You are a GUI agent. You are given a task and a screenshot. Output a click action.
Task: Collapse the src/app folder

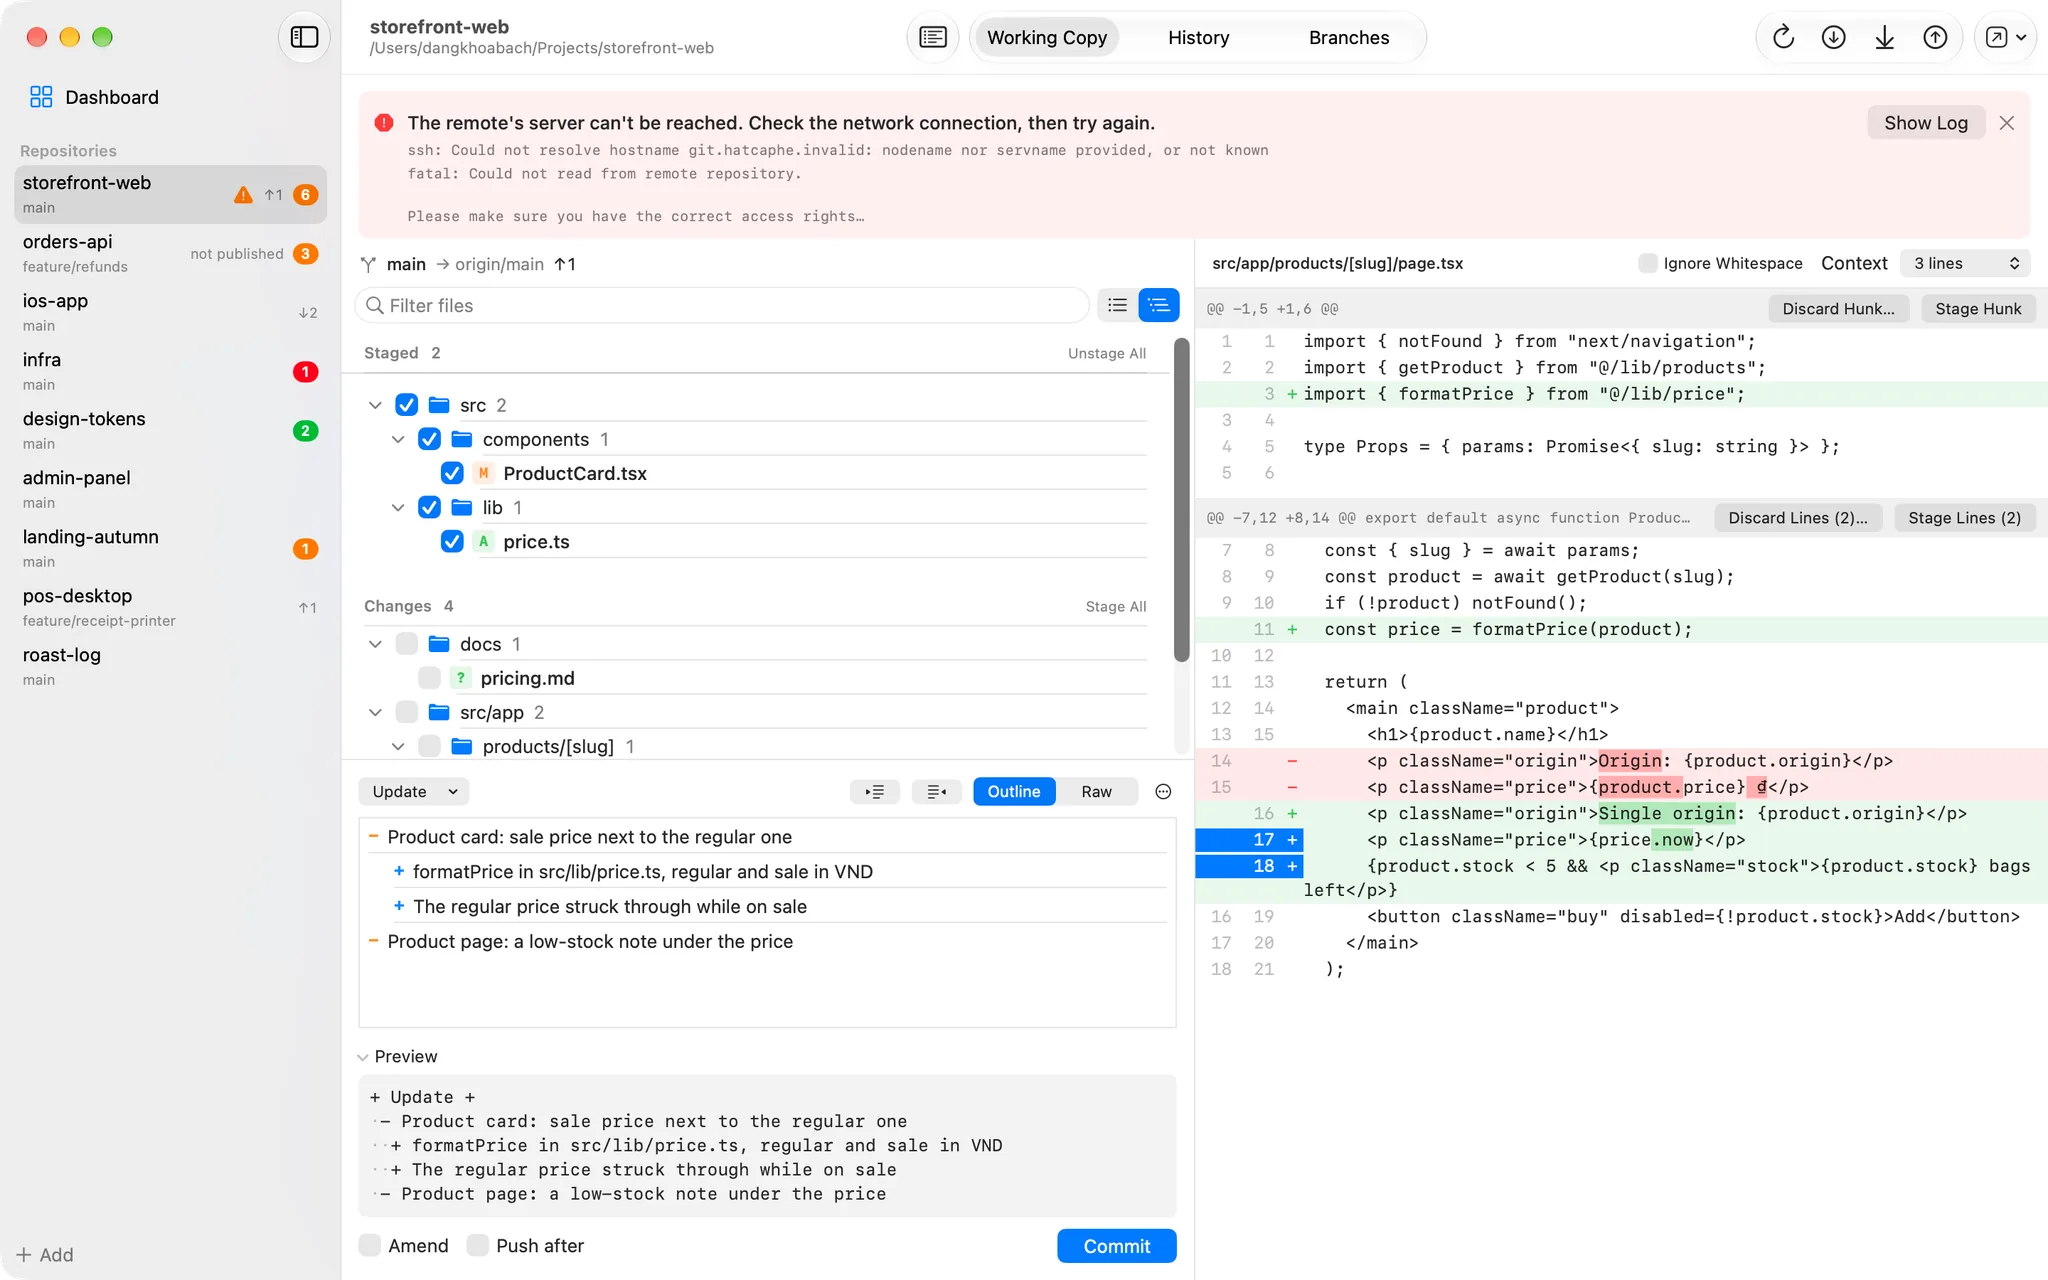coord(375,712)
